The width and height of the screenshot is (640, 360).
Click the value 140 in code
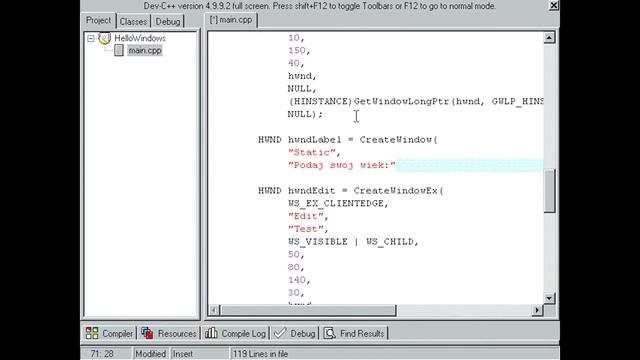pos(297,280)
